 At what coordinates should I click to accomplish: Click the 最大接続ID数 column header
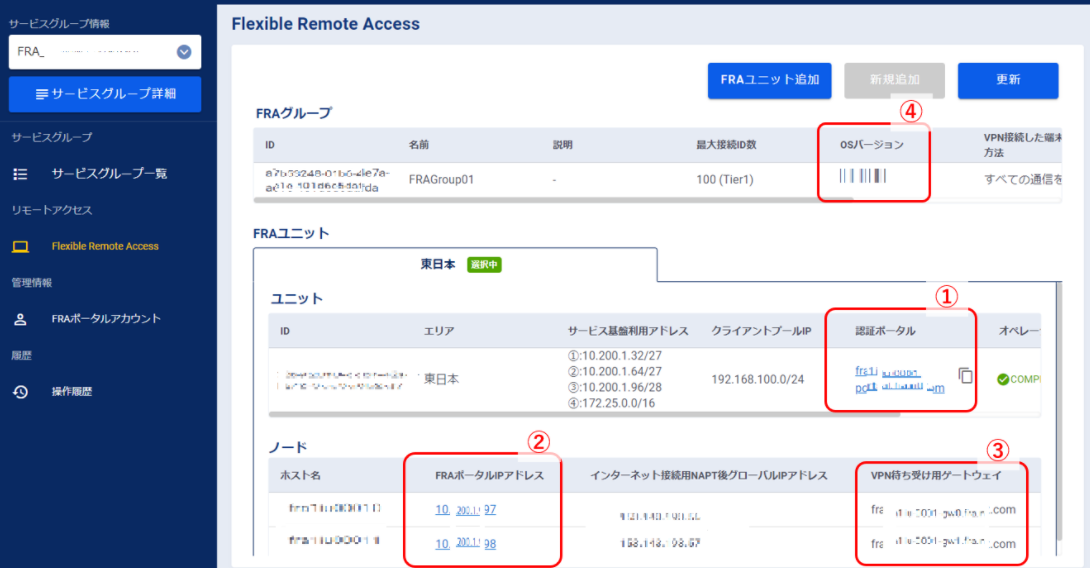pos(726,145)
